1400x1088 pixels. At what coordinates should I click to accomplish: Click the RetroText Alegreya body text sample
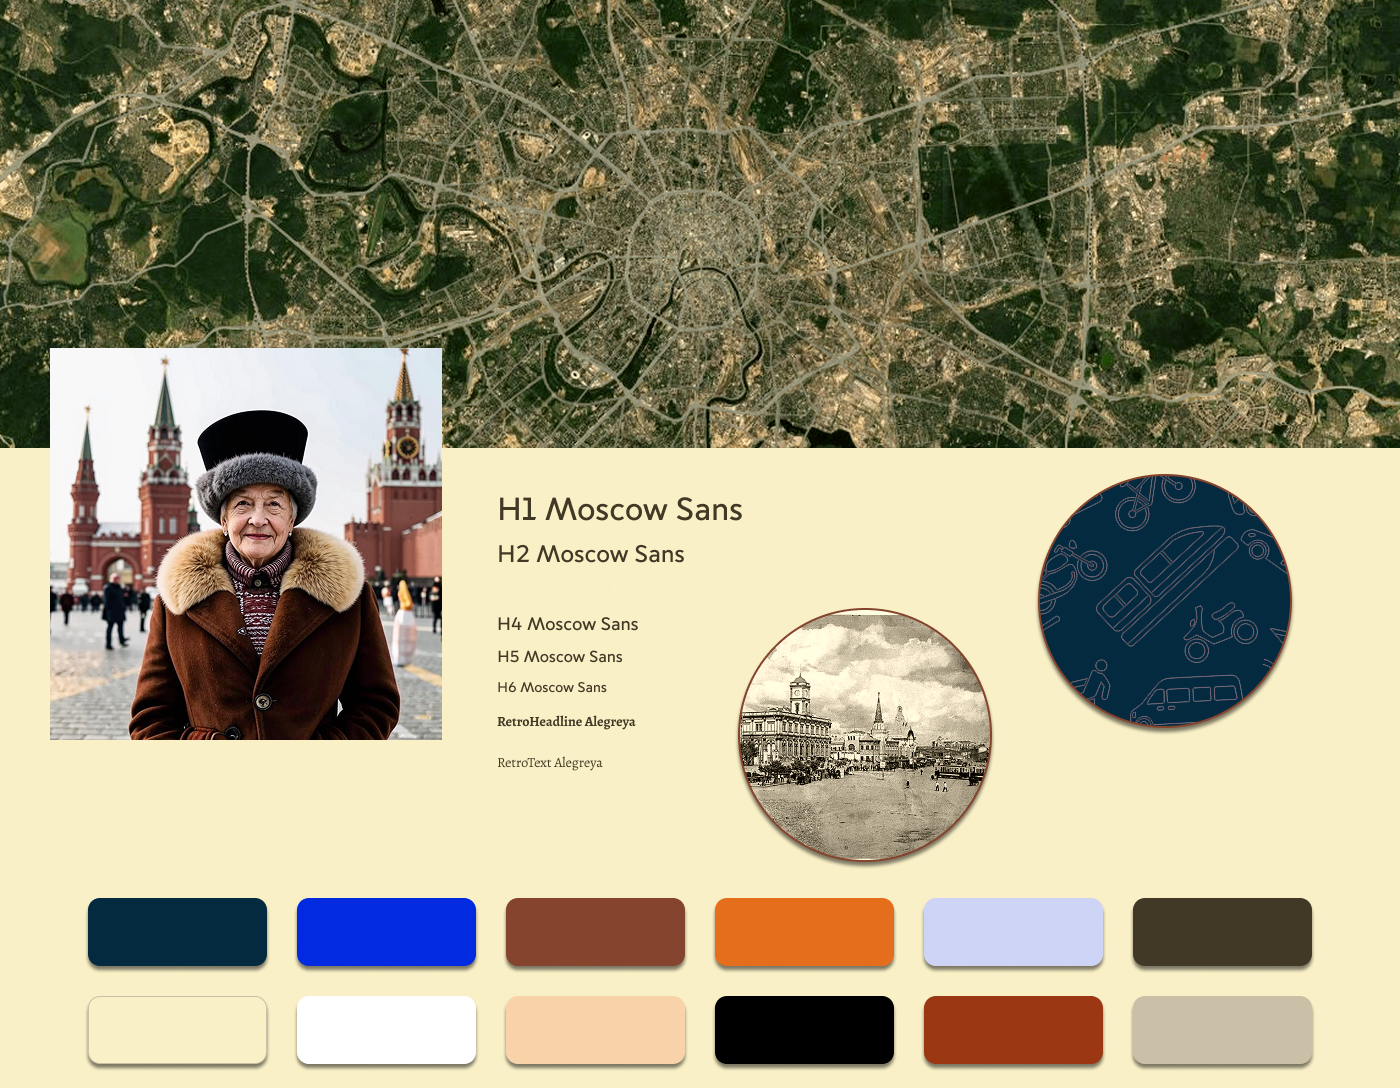(550, 762)
